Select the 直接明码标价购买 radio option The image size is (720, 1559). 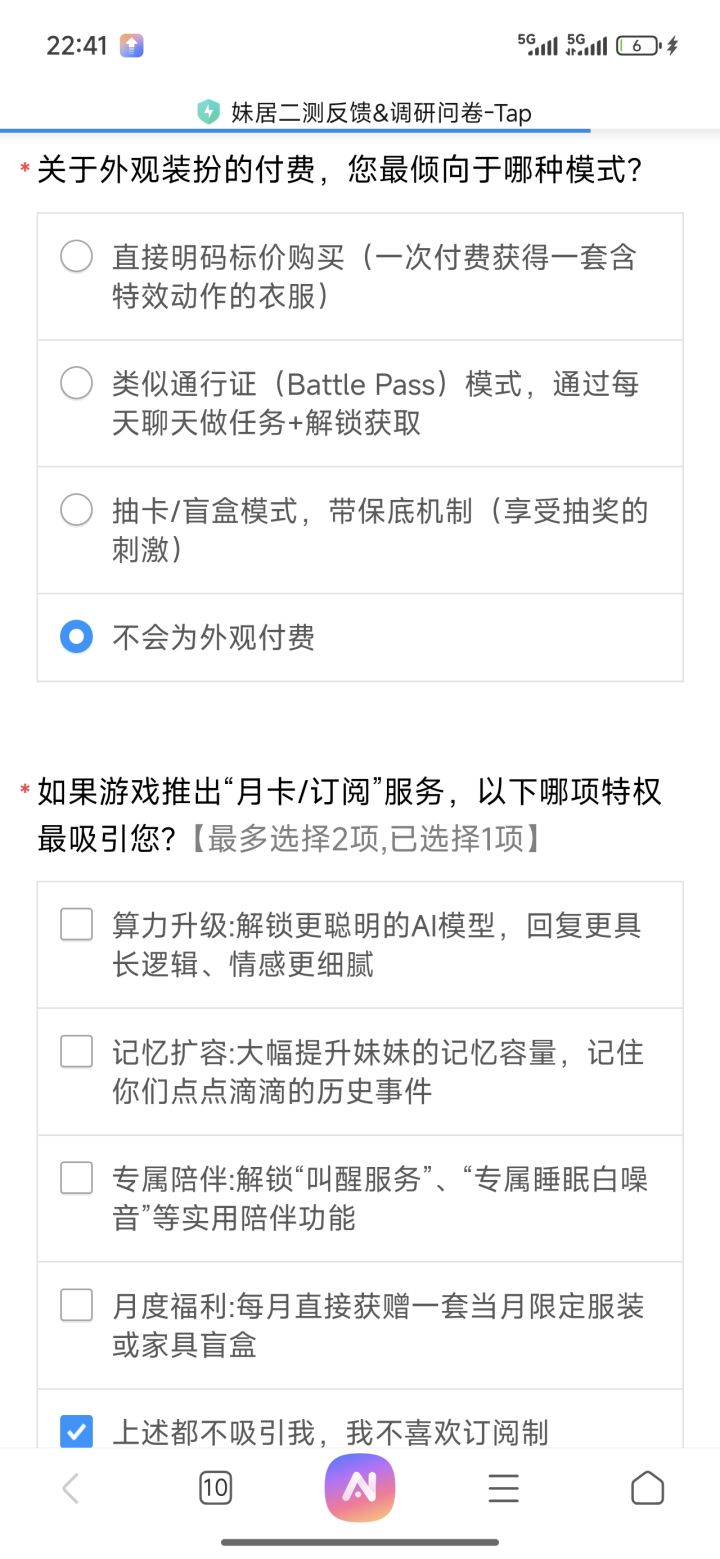pyautogui.click(x=77, y=257)
